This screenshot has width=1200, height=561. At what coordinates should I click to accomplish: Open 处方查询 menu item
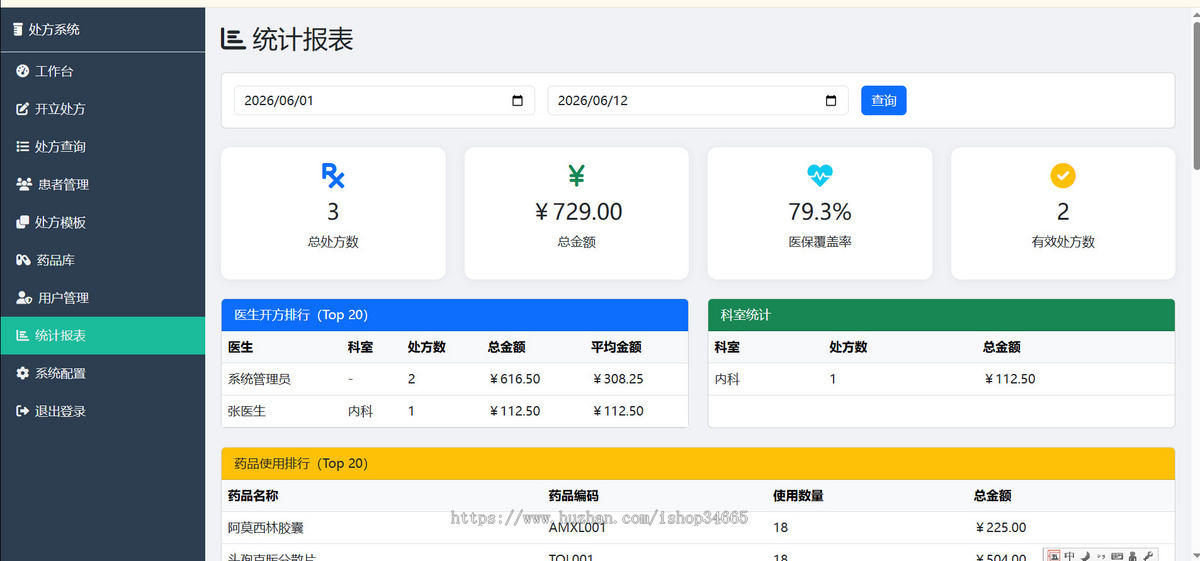click(103, 147)
